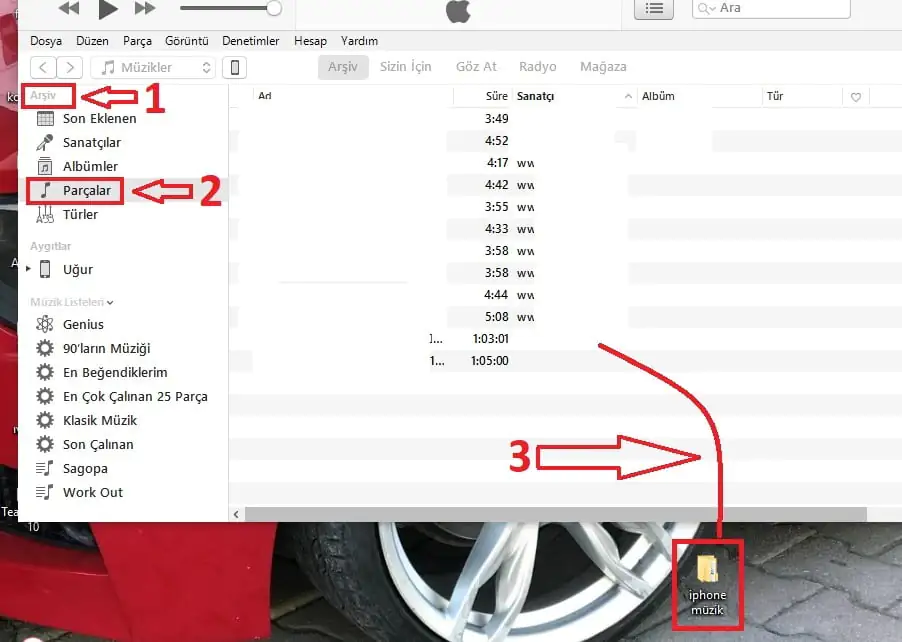The image size is (902, 642).
Task: Switch to the Göz At tab
Action: (476, 67)
